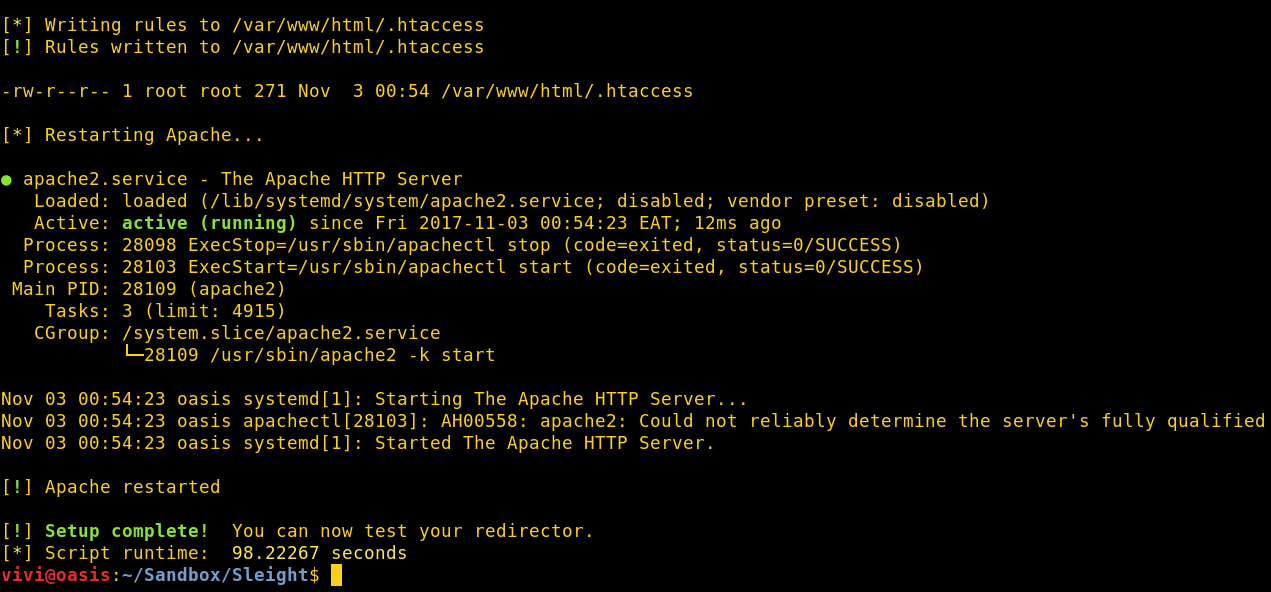Click the vivi@oasis prompt username

56,575
